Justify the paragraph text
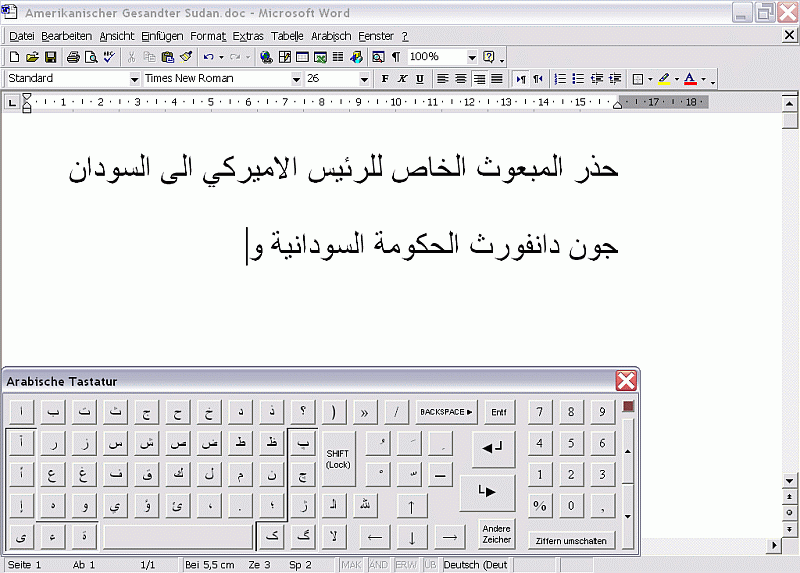 [496, 79]
